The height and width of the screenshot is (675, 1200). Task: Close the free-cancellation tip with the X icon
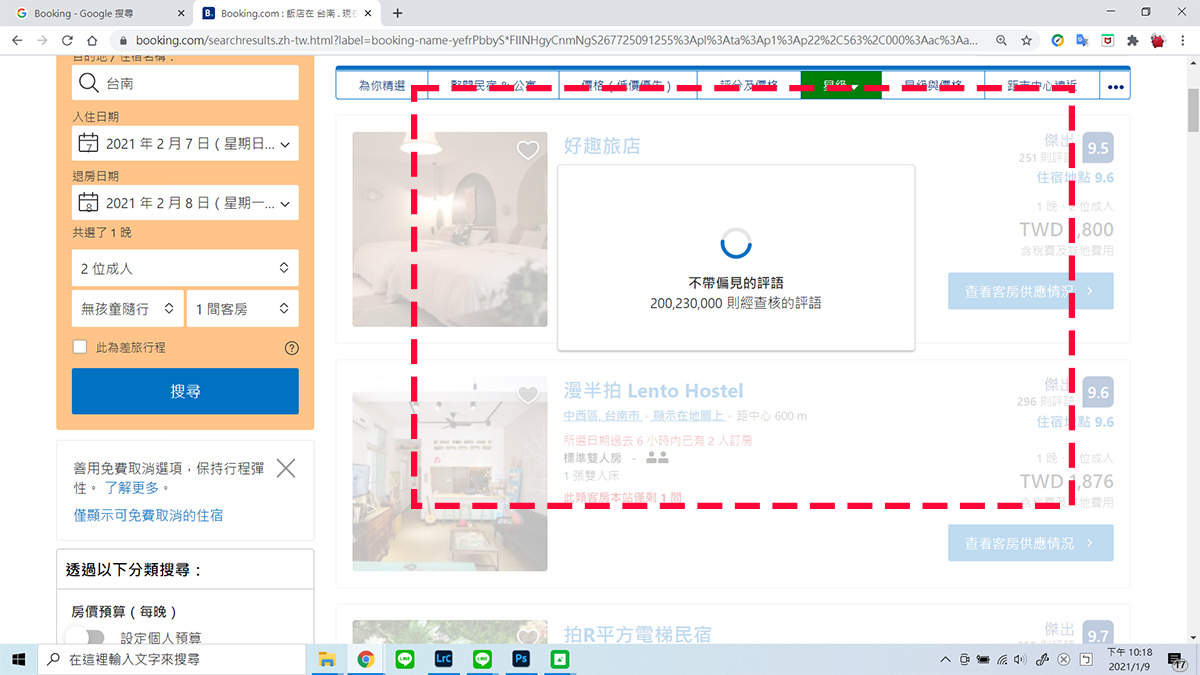click(x=285, y=467)
